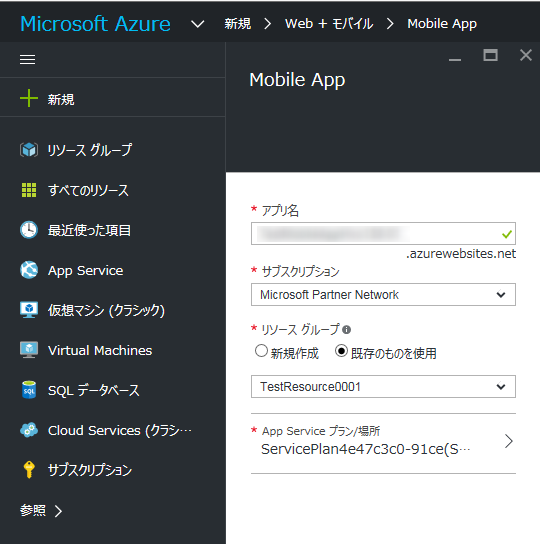Expand the App Service プラン/場所 chevron
Image resolution: width=540 pixels, height=544 pixels.
click(509, 441)
